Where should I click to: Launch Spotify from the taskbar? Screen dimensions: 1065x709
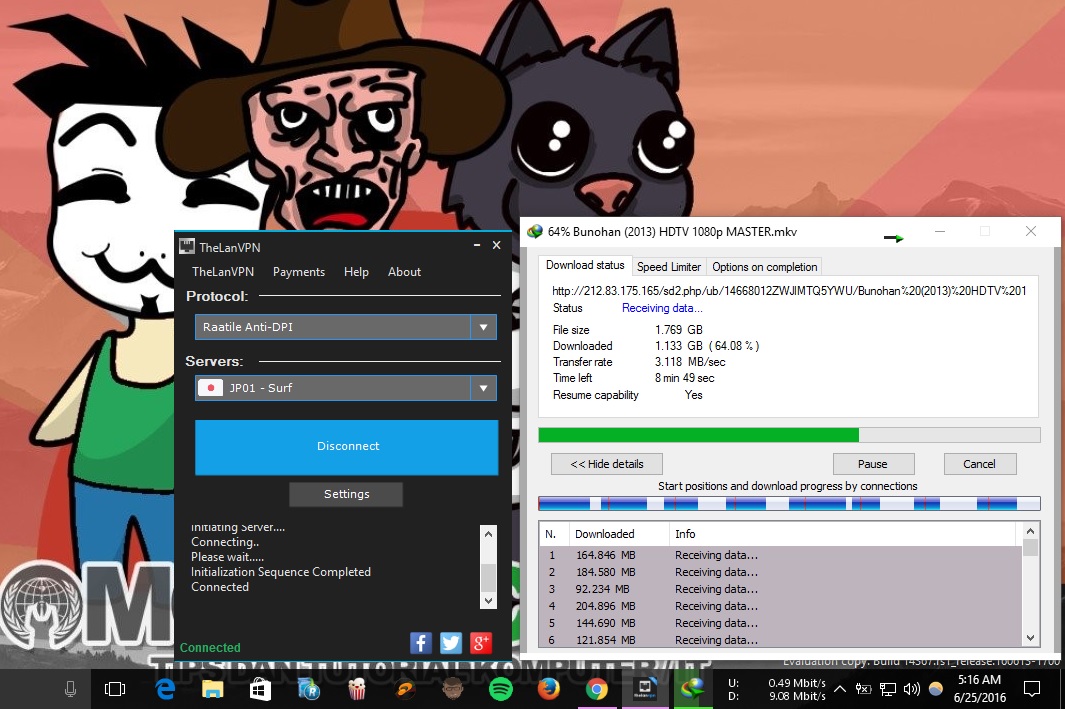pos(501,689)
